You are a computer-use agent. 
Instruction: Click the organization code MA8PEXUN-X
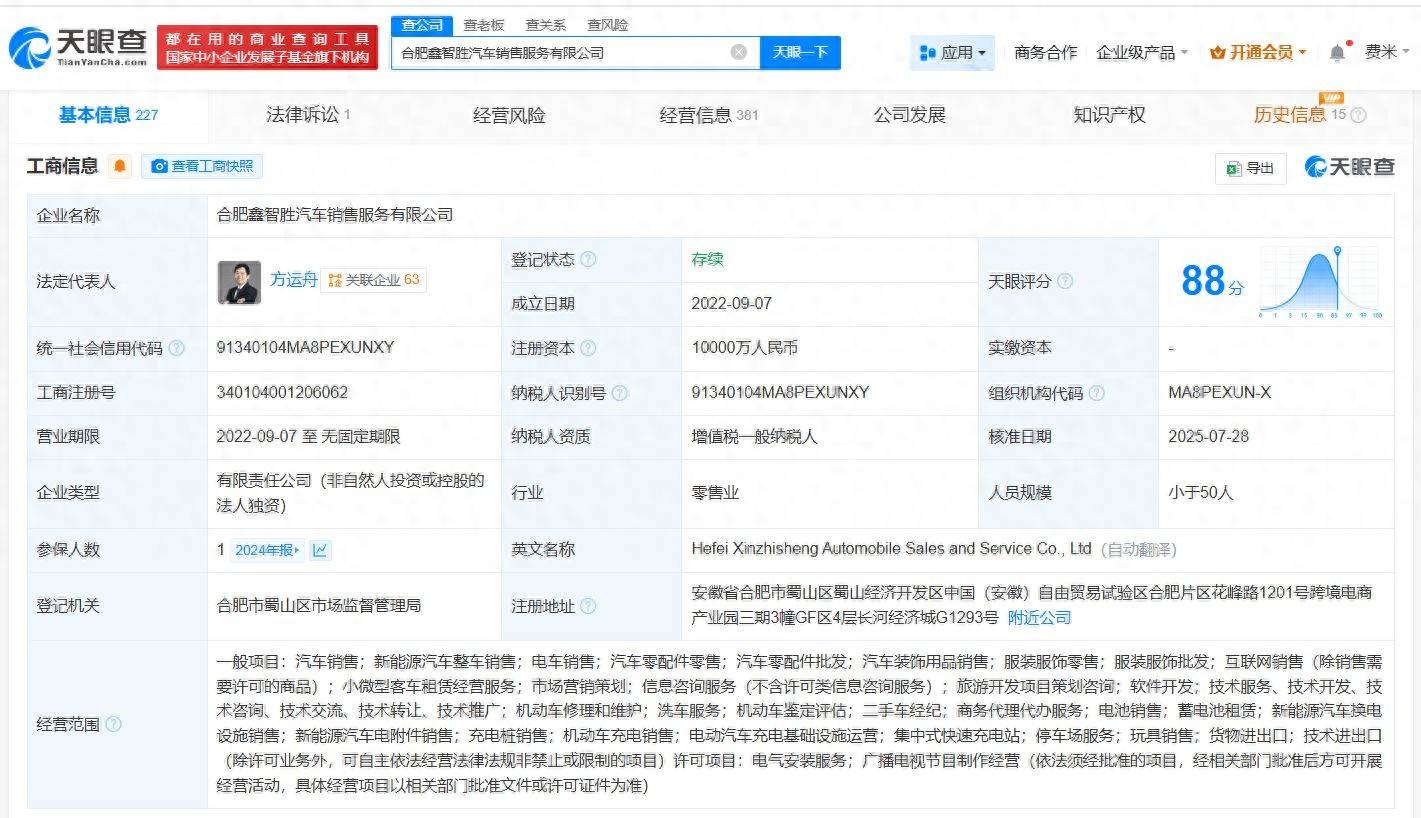(1219, 393)
